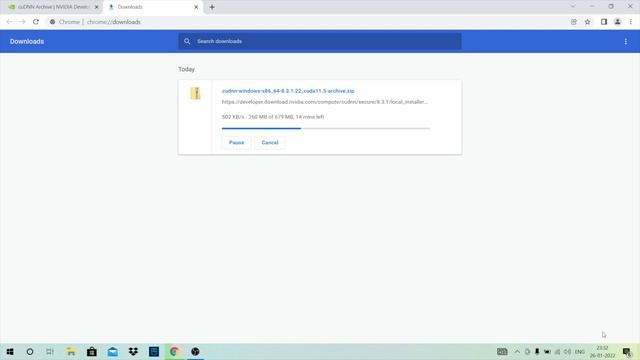
Task: Open the taskbar clock and date
Action: (x=602, y=351)
